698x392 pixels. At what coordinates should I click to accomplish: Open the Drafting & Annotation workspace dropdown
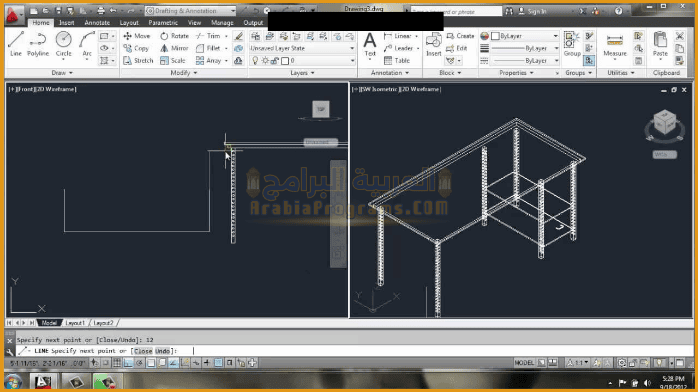(x=191, y=11)
